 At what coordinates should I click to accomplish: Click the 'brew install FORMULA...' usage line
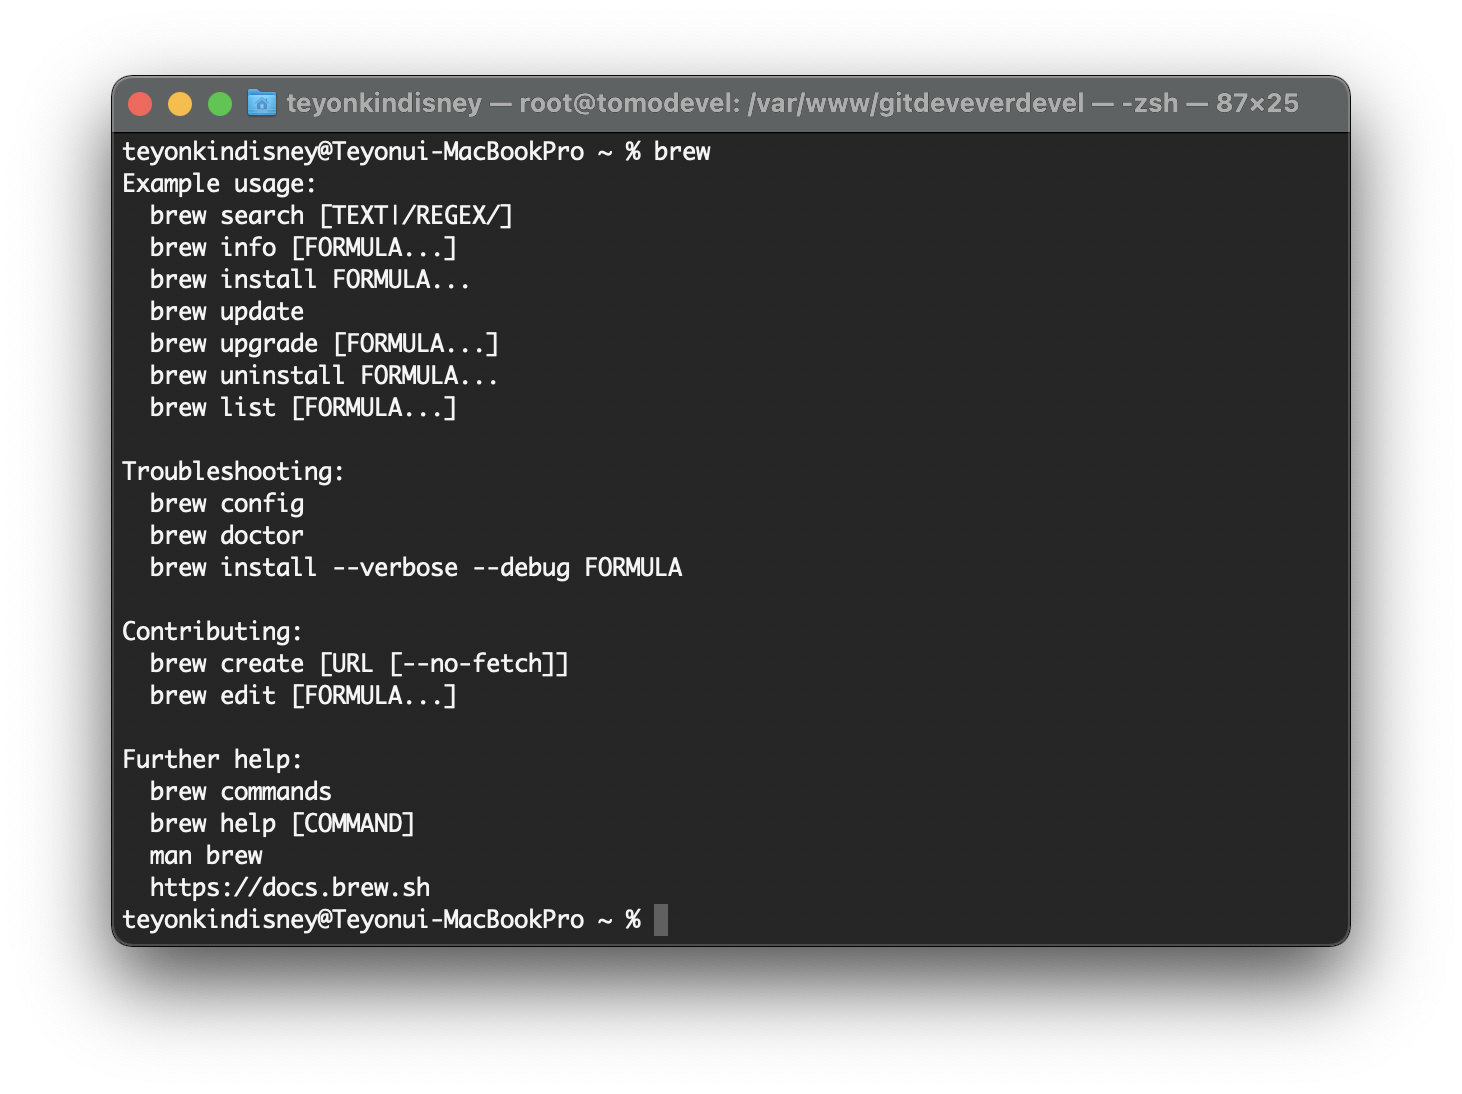[x=310, y=279]
